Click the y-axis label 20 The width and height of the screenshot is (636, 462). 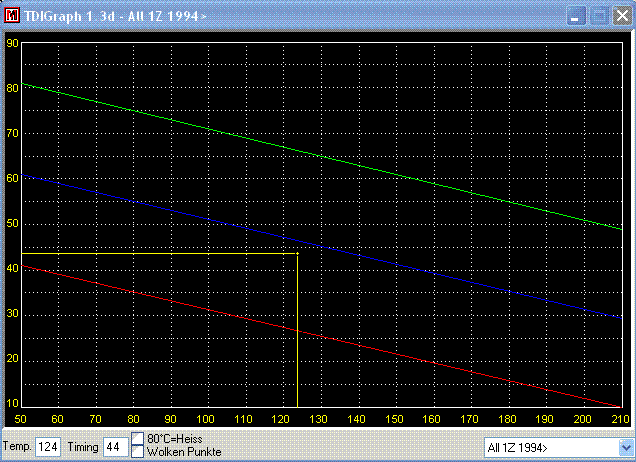(13, 358)
